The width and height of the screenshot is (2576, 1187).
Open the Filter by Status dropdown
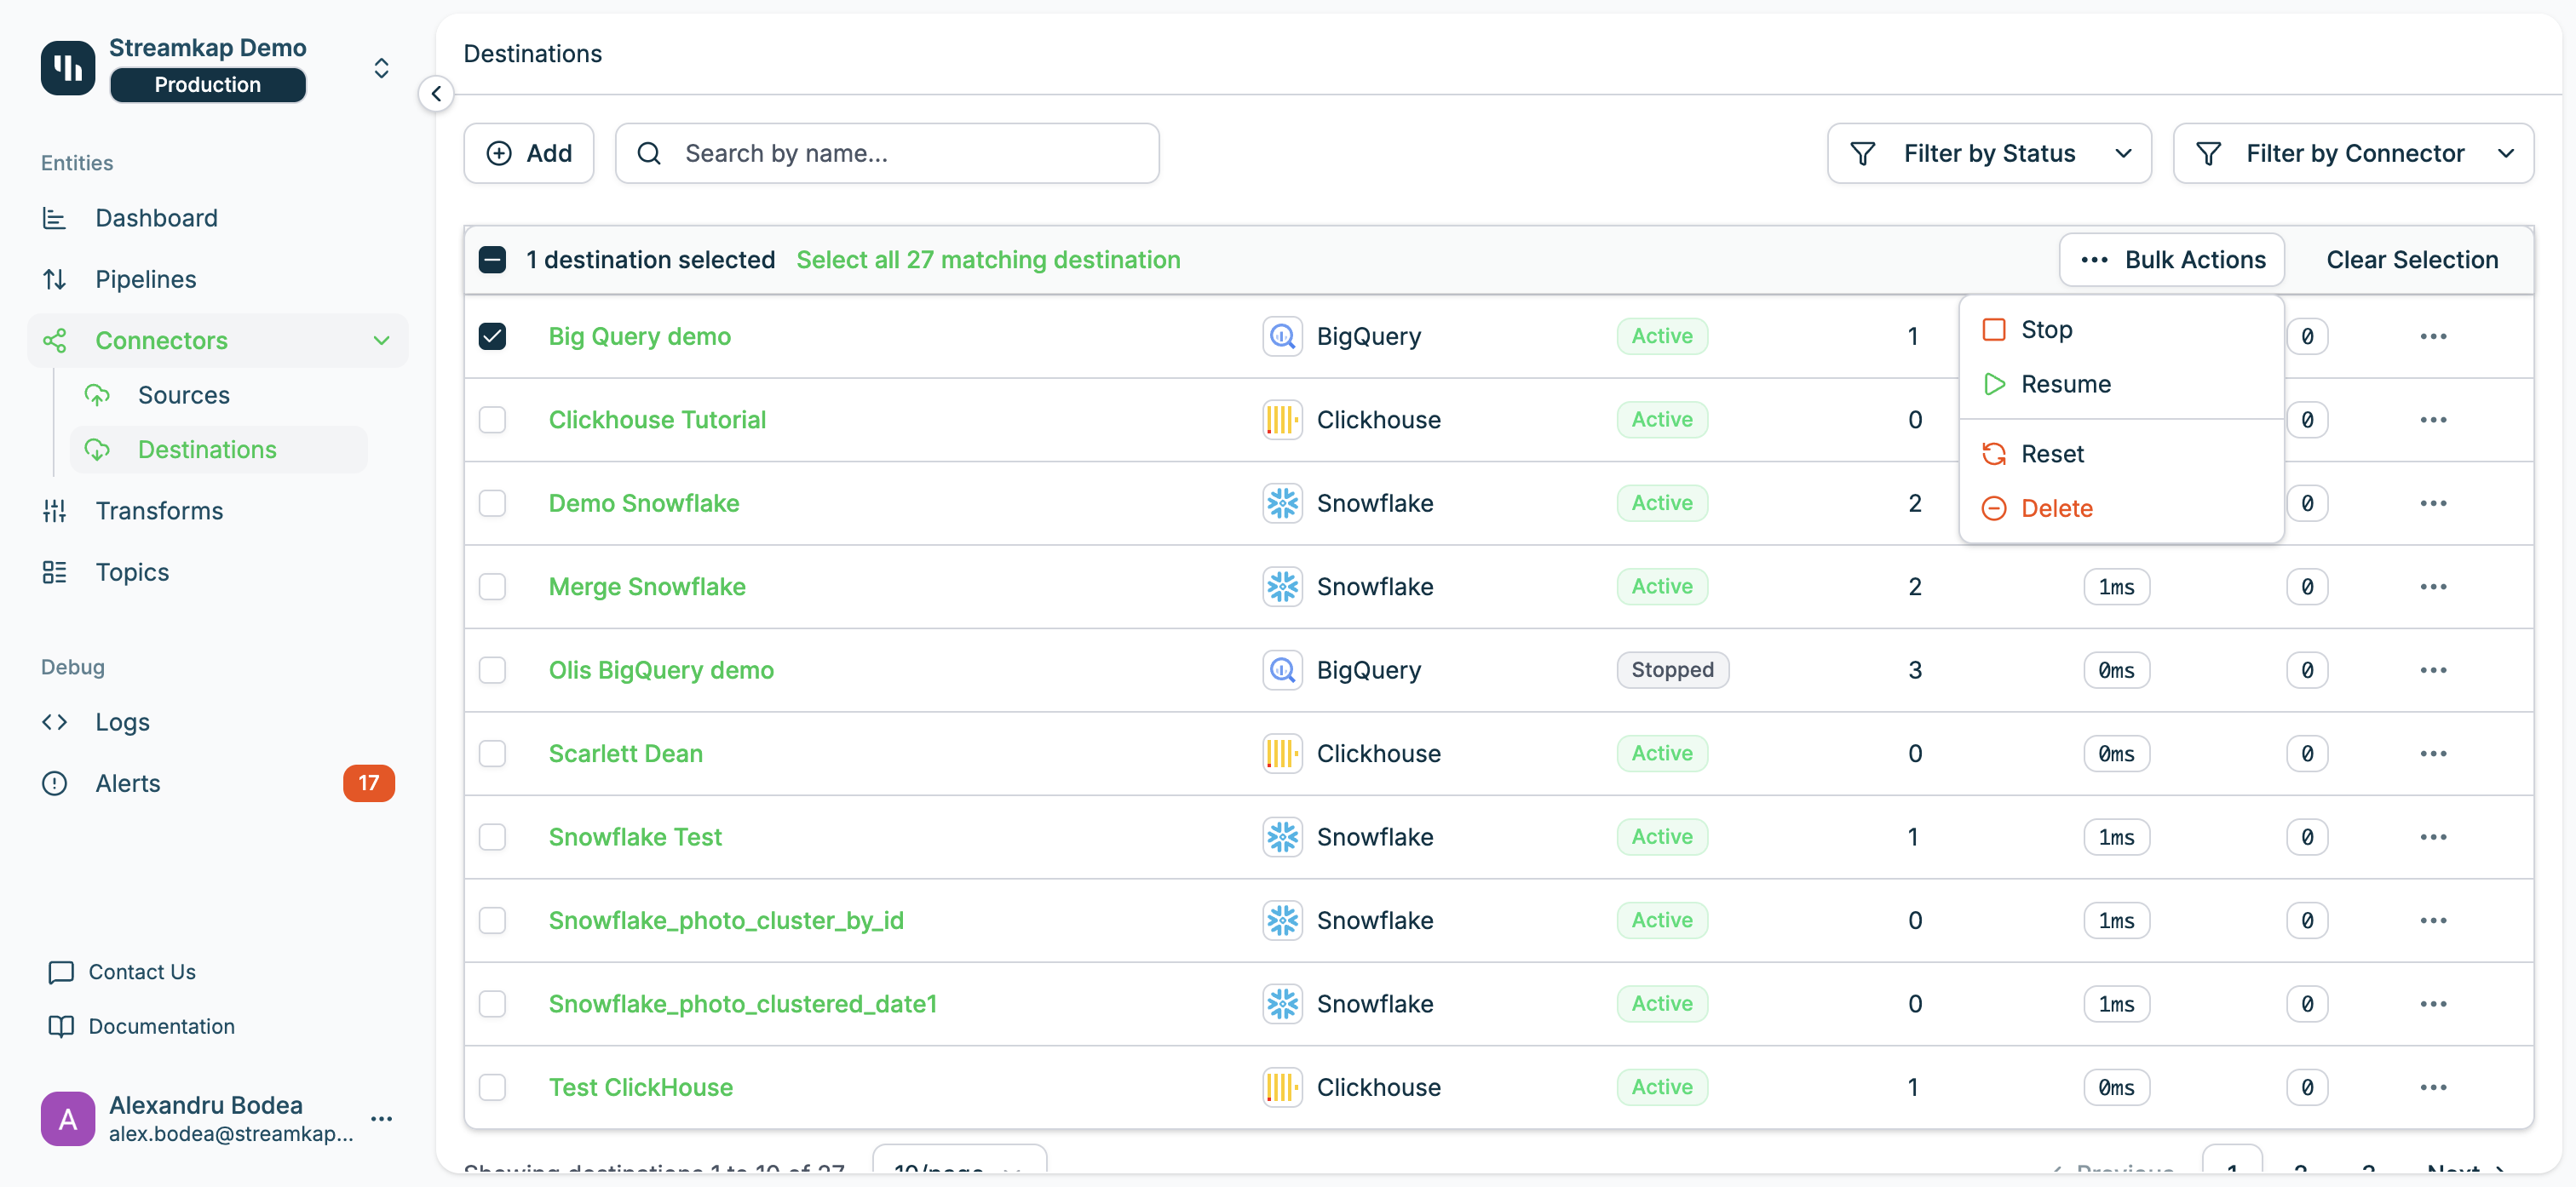click(x=1988, y=153)
